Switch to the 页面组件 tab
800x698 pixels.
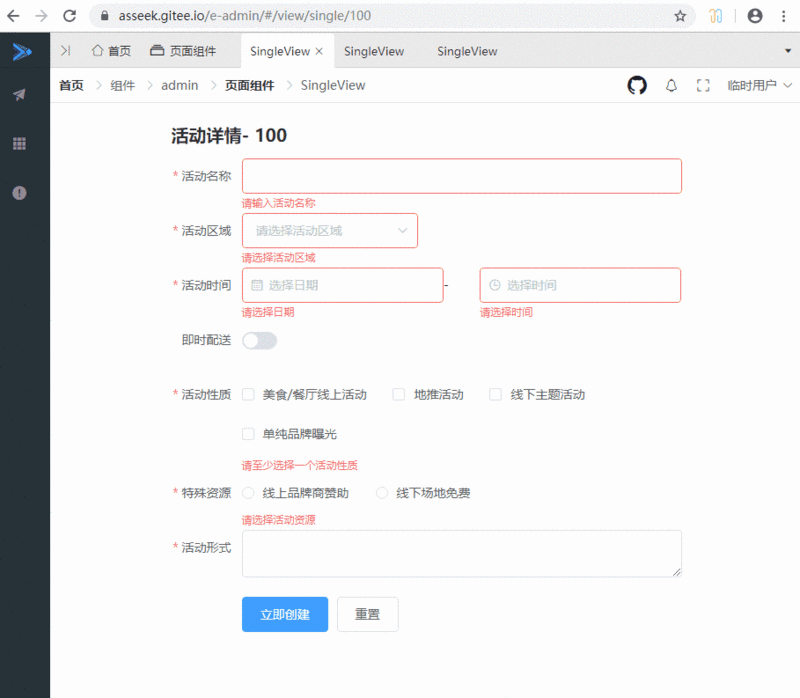[x=183, y=51]
